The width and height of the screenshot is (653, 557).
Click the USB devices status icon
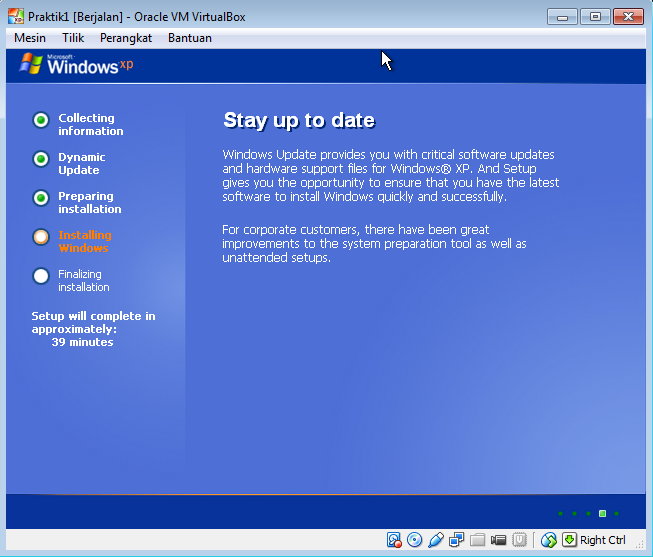436,540
